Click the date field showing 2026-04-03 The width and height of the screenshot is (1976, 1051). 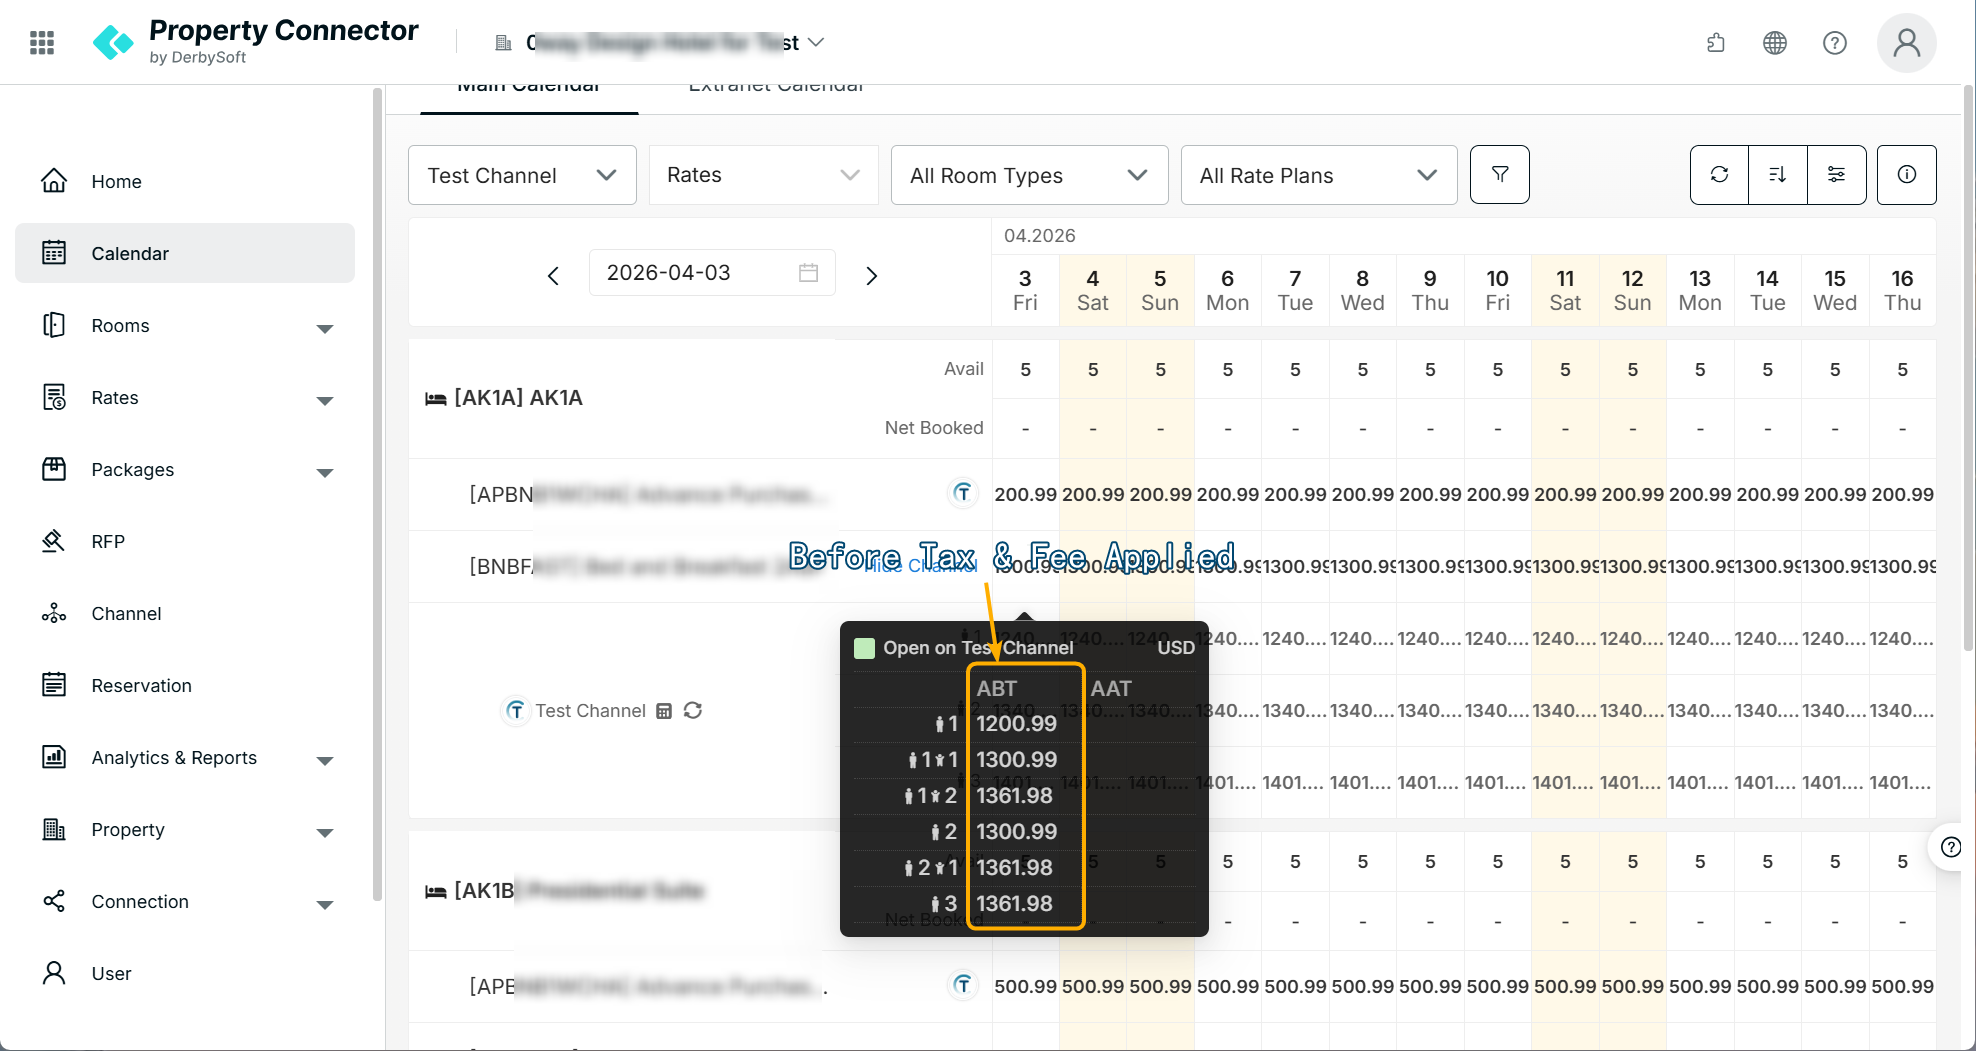712,273
